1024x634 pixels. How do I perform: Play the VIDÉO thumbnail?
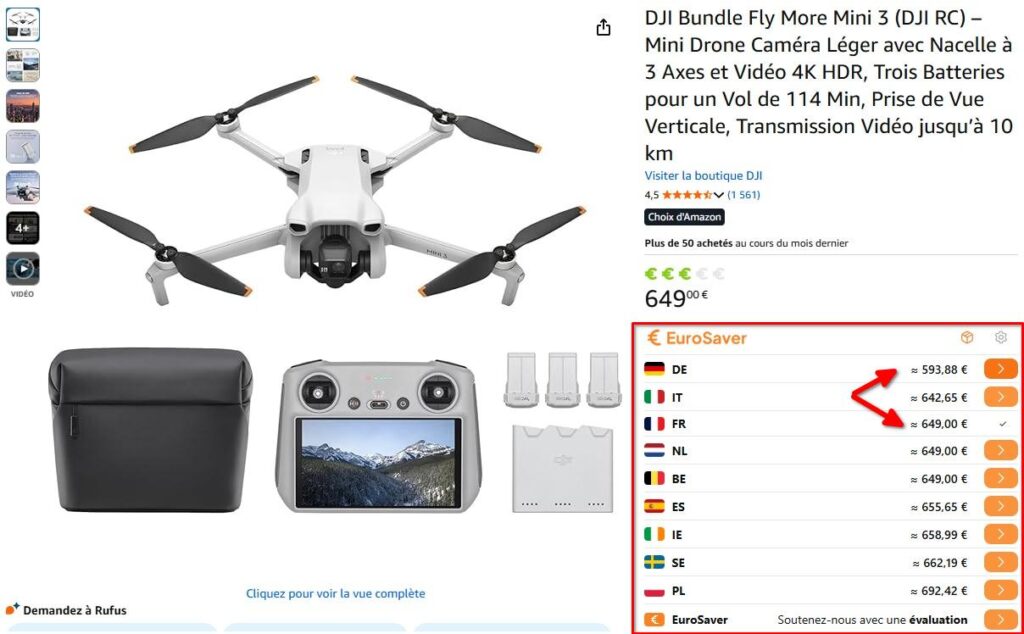23,269
